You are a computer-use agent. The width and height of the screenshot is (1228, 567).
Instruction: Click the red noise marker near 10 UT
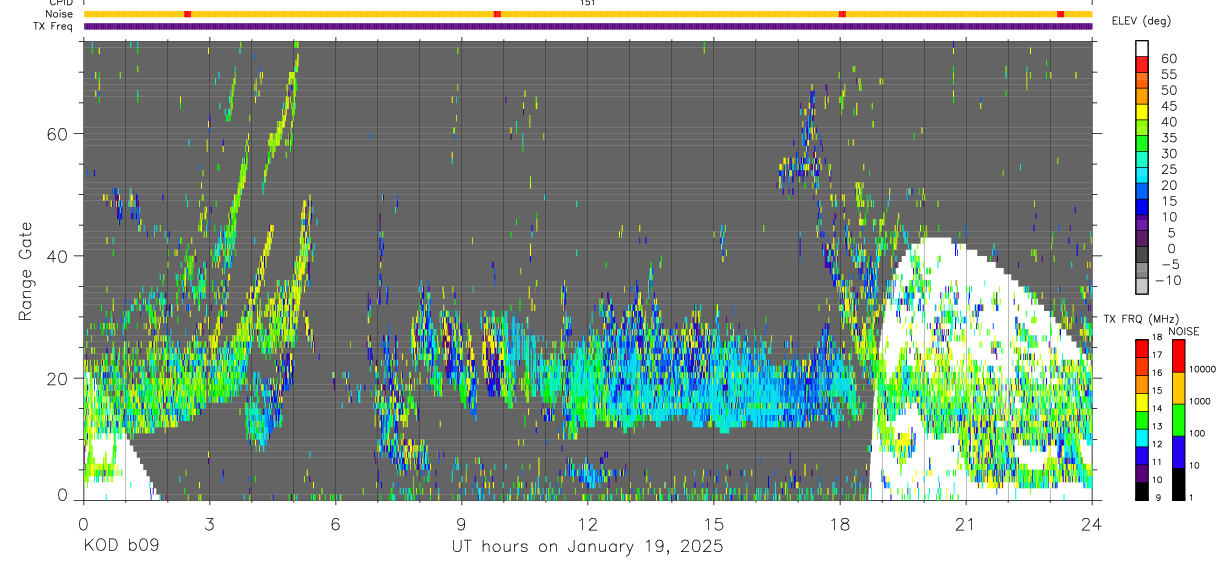coord(497,14)
